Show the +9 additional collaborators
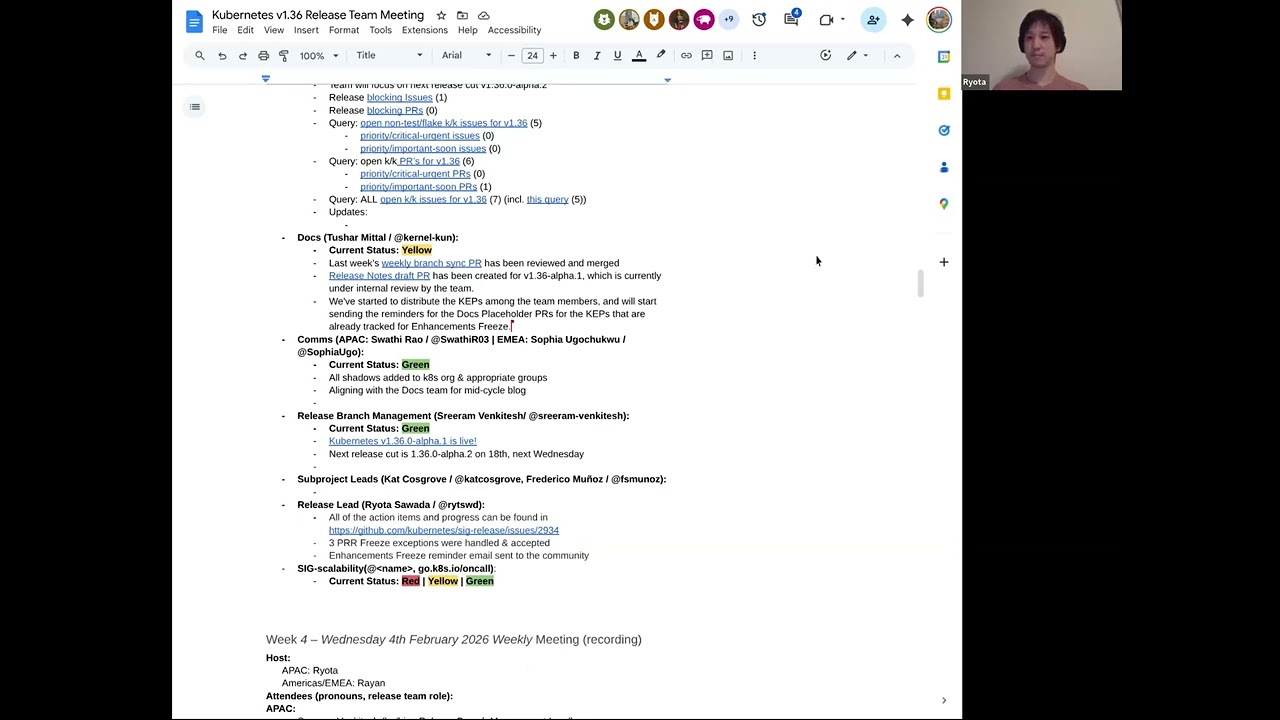 (x=728, y=19)
